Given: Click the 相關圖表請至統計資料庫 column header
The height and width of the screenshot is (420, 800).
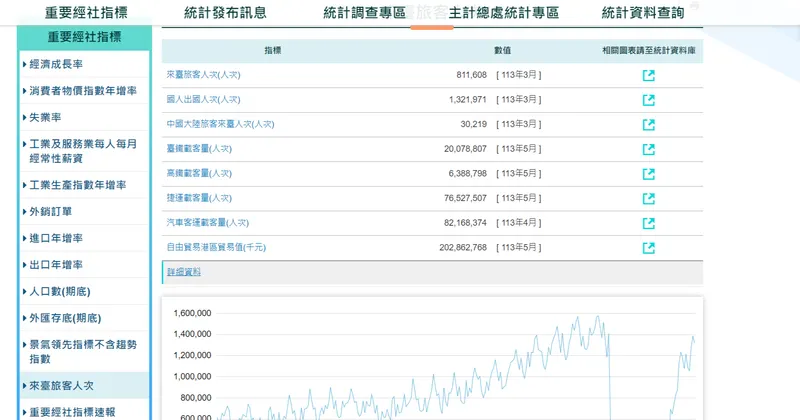Looking at the screenshot, I should click(648, 51).
